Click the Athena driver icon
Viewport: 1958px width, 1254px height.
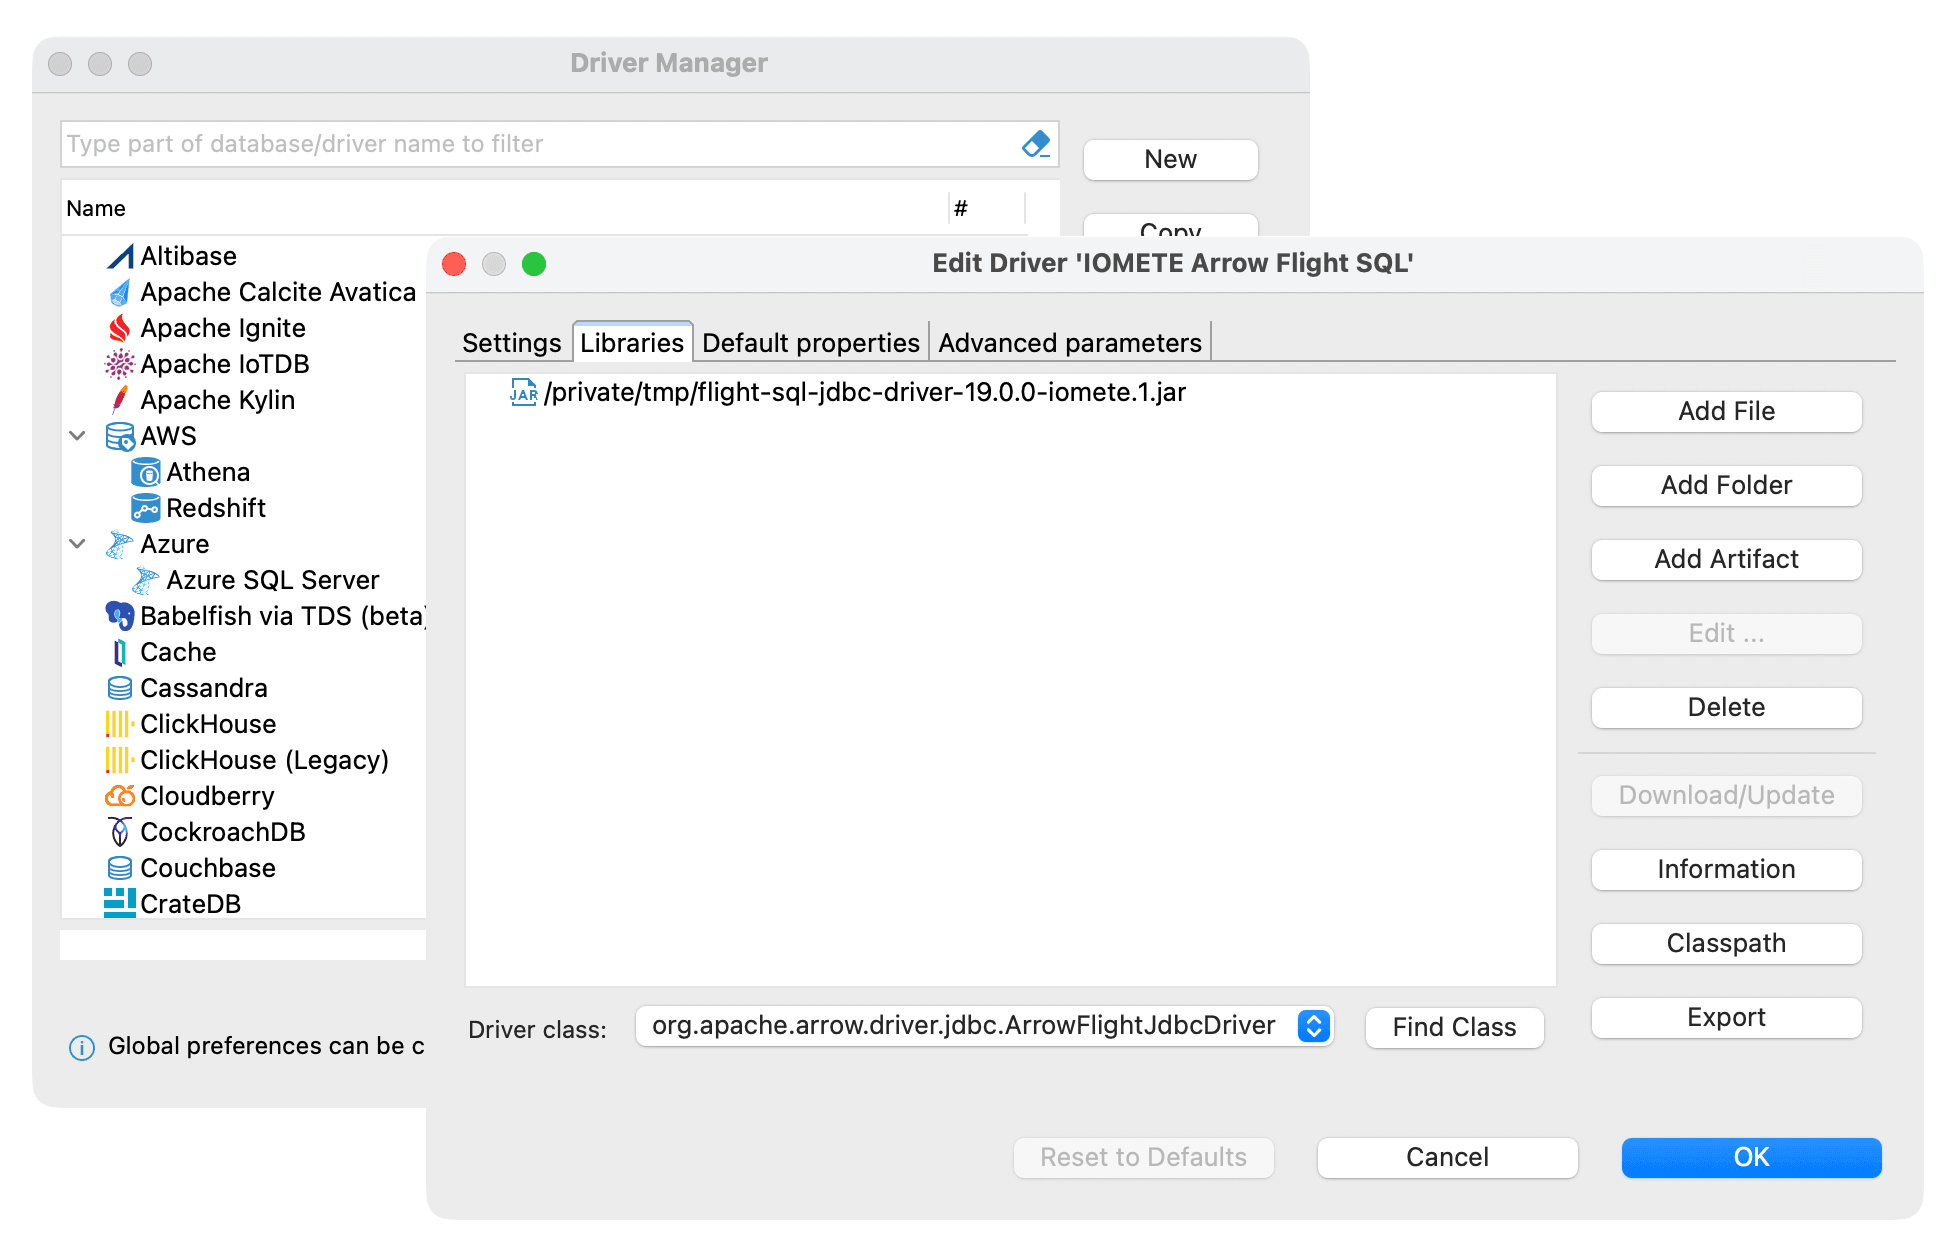146,473
